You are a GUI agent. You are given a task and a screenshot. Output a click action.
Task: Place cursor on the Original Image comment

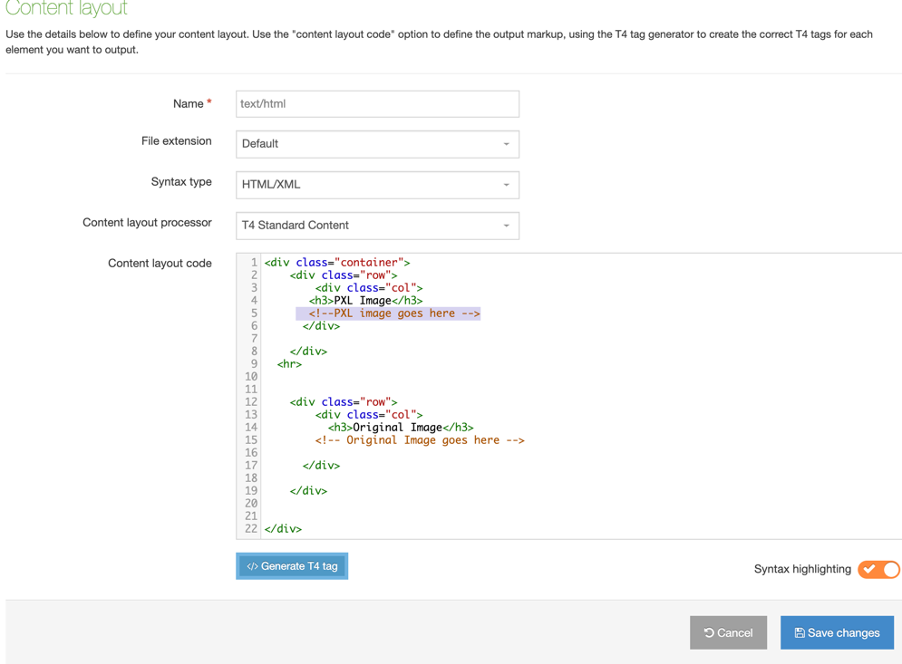pos(419,440)
